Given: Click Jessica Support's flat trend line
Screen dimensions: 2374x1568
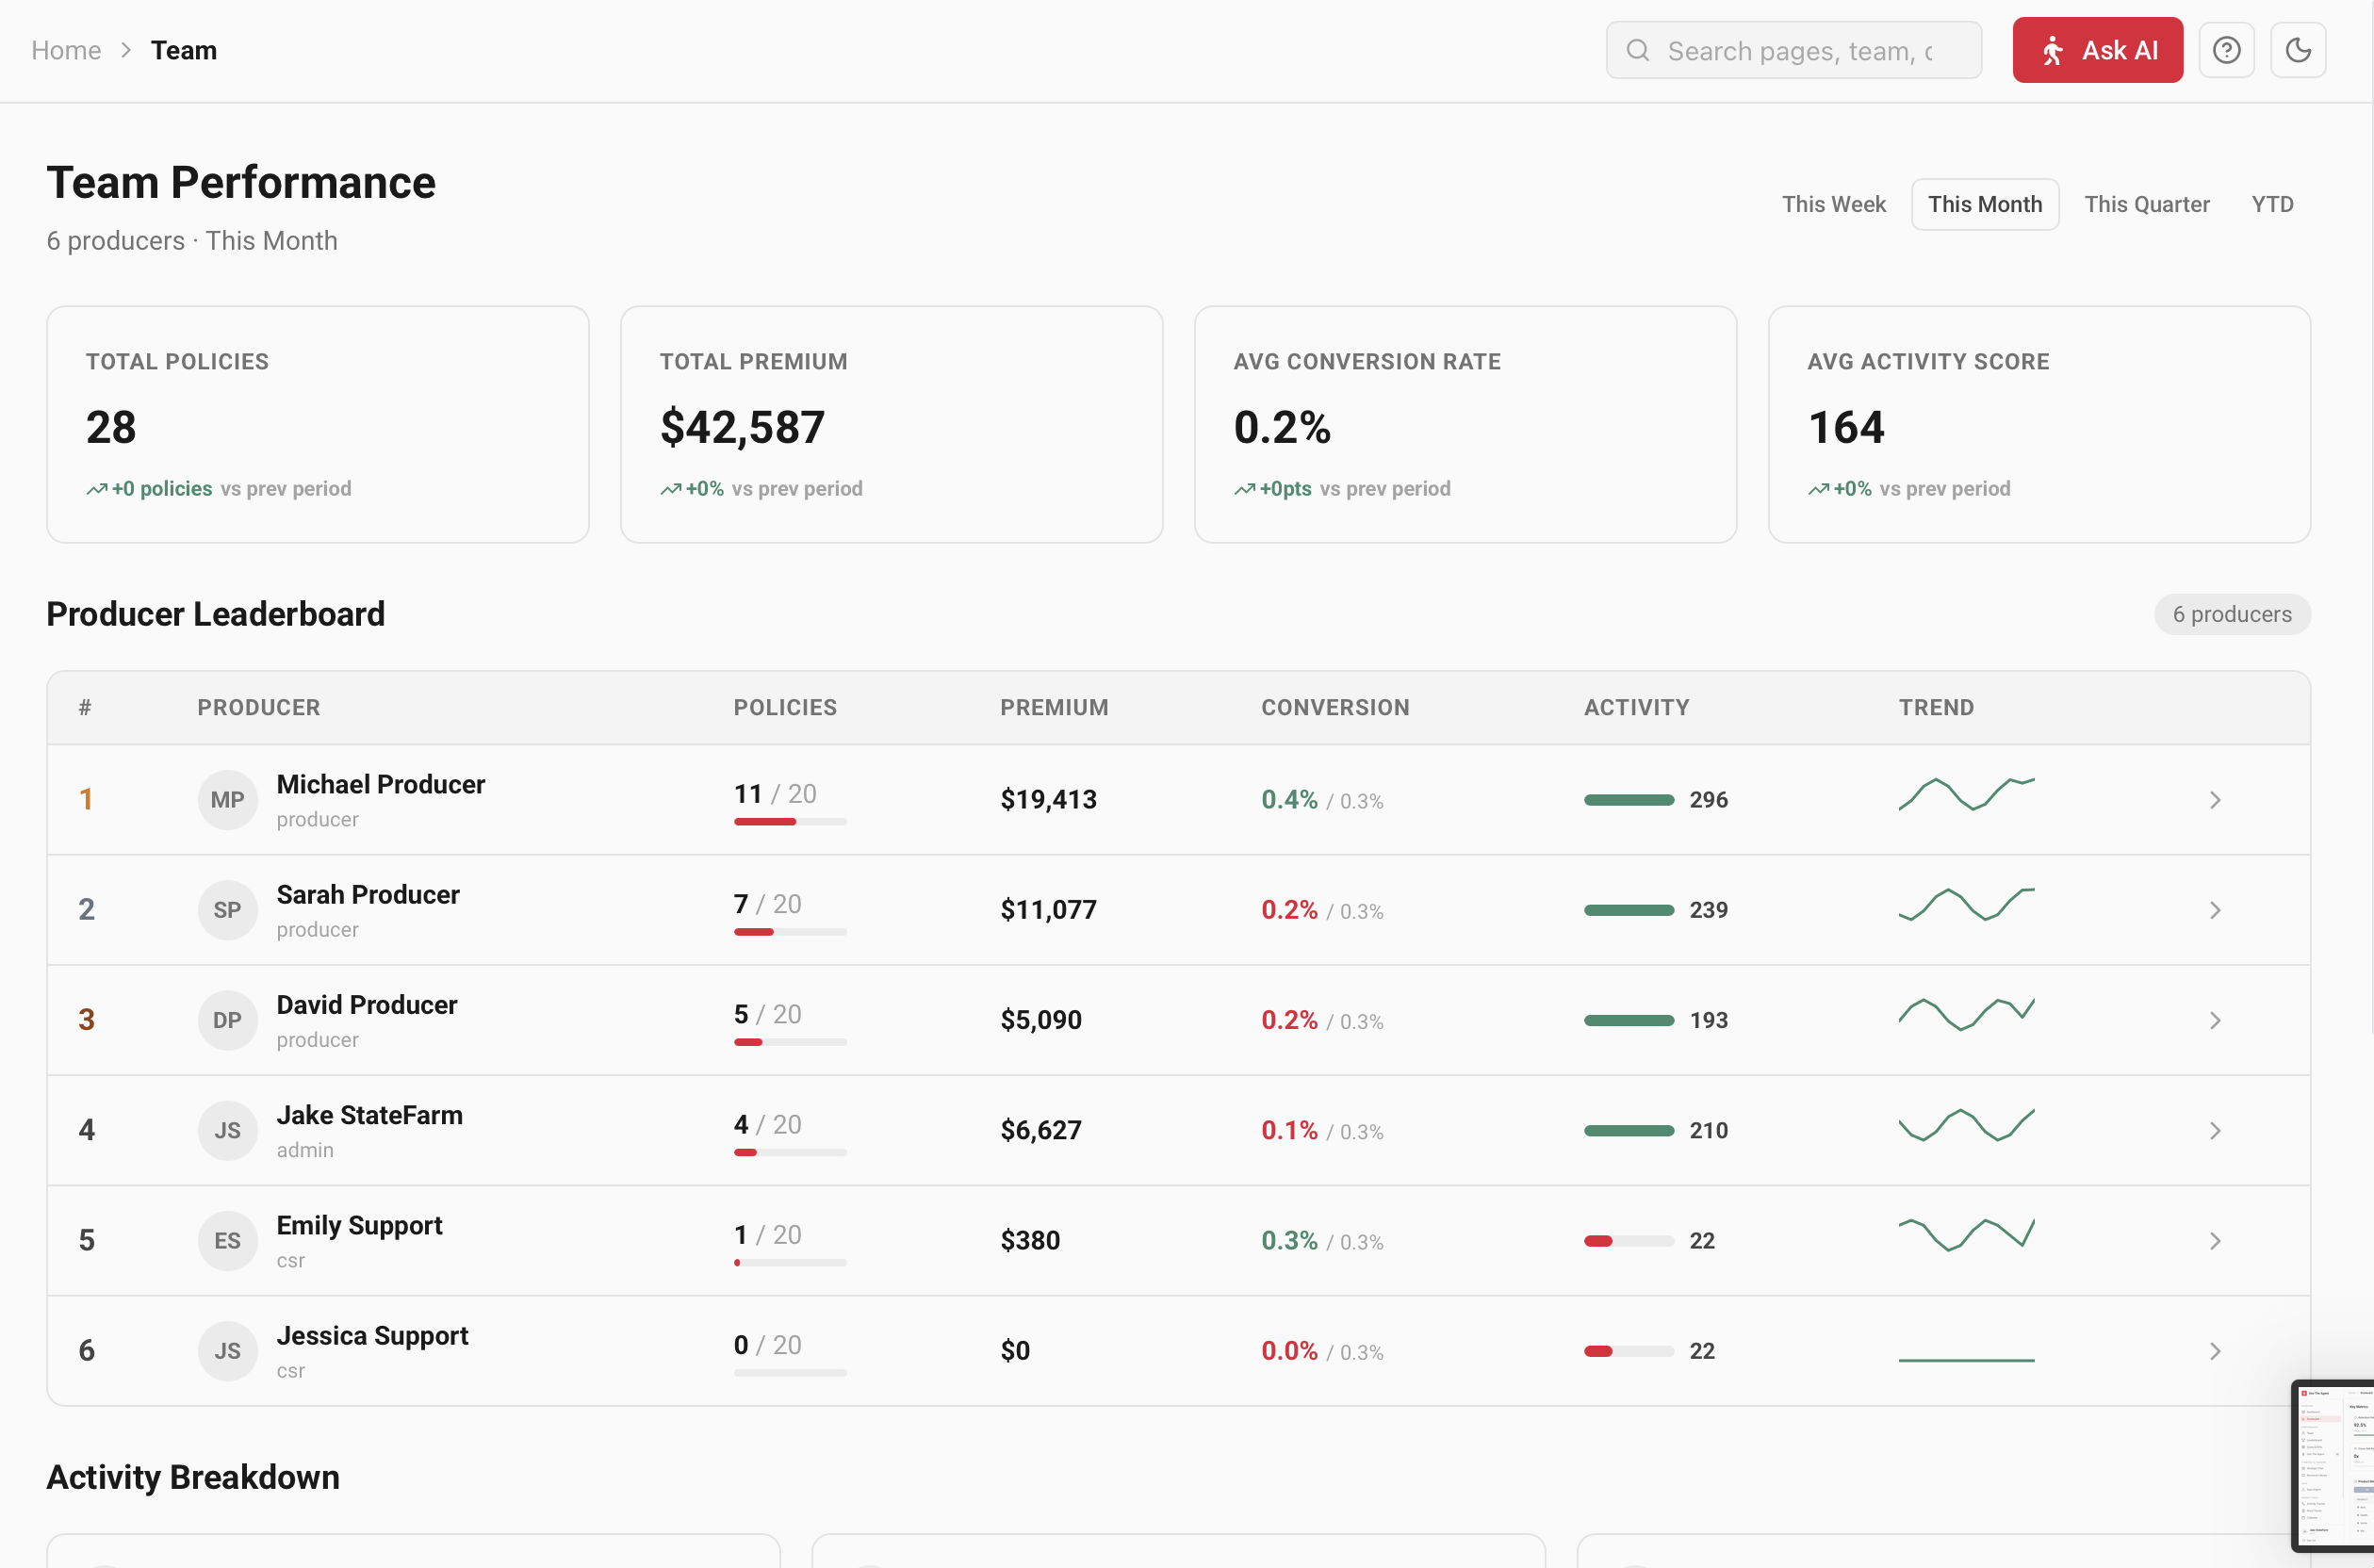Looking at the screenshot, I should pyautogui.click(x=1966, y=1360).
